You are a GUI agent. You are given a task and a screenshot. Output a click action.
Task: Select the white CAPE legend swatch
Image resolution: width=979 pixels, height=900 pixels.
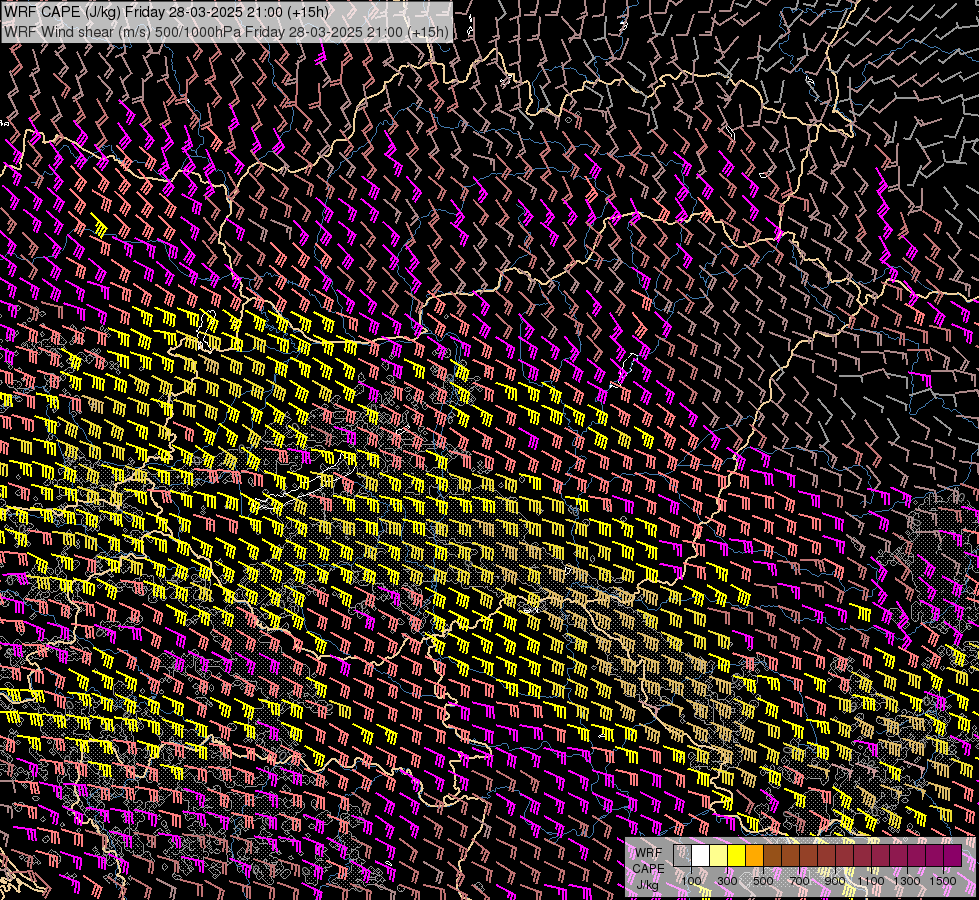[x=701, y=855]
